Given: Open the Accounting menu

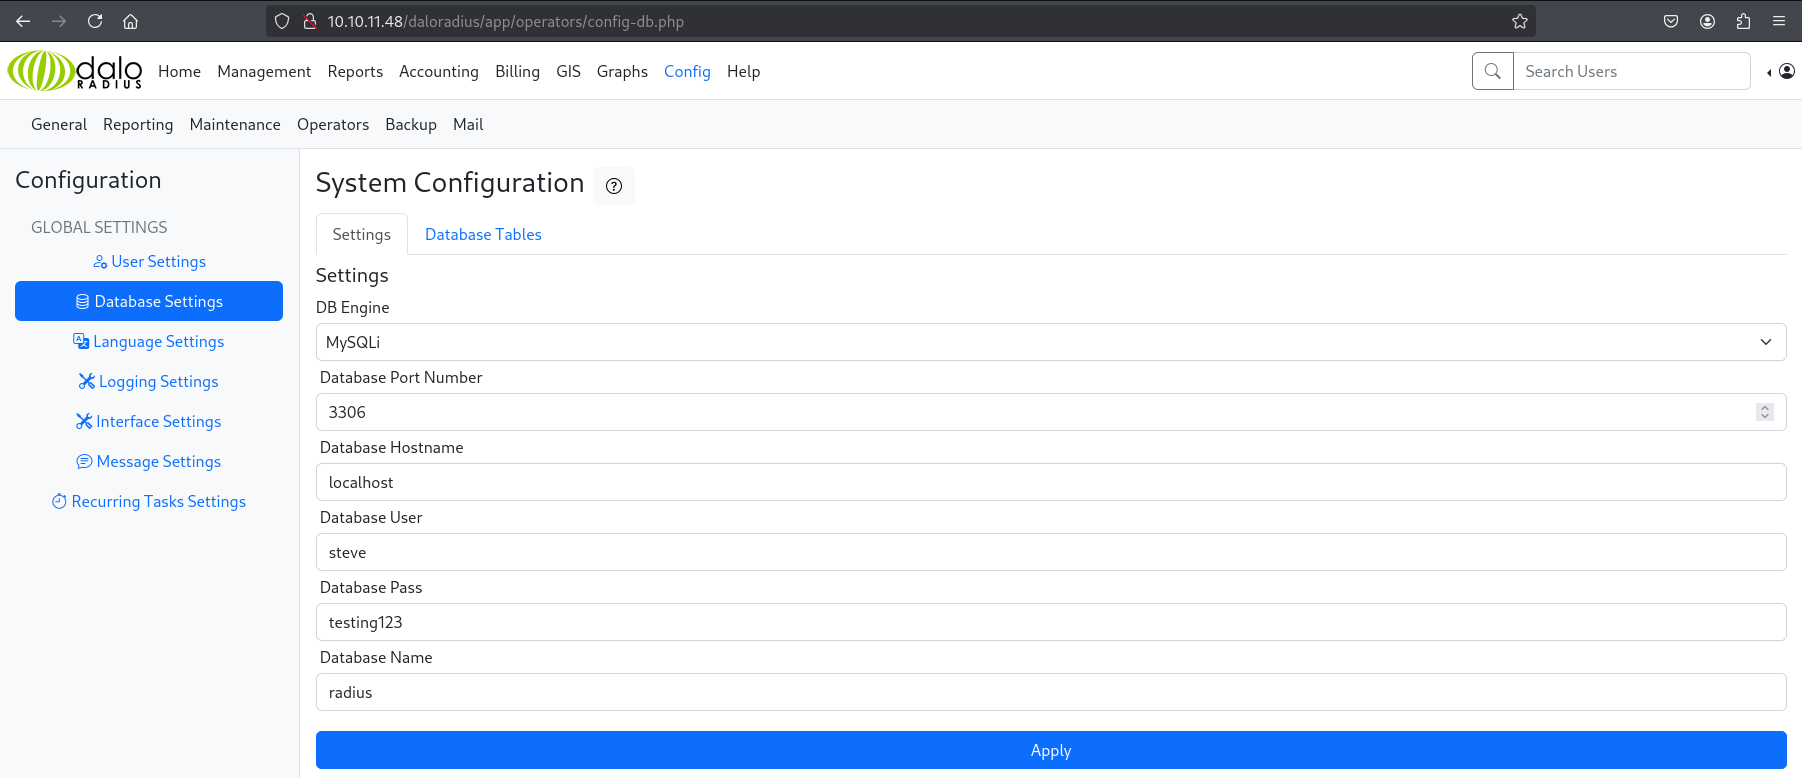Looking at the screenshot, I should (x=438, y=71).
